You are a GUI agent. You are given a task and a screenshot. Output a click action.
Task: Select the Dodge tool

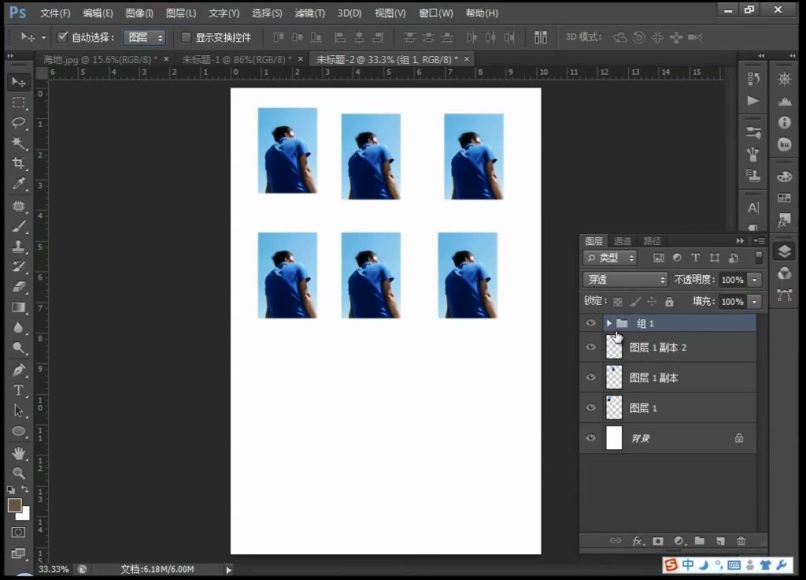[x=19, y=348]
